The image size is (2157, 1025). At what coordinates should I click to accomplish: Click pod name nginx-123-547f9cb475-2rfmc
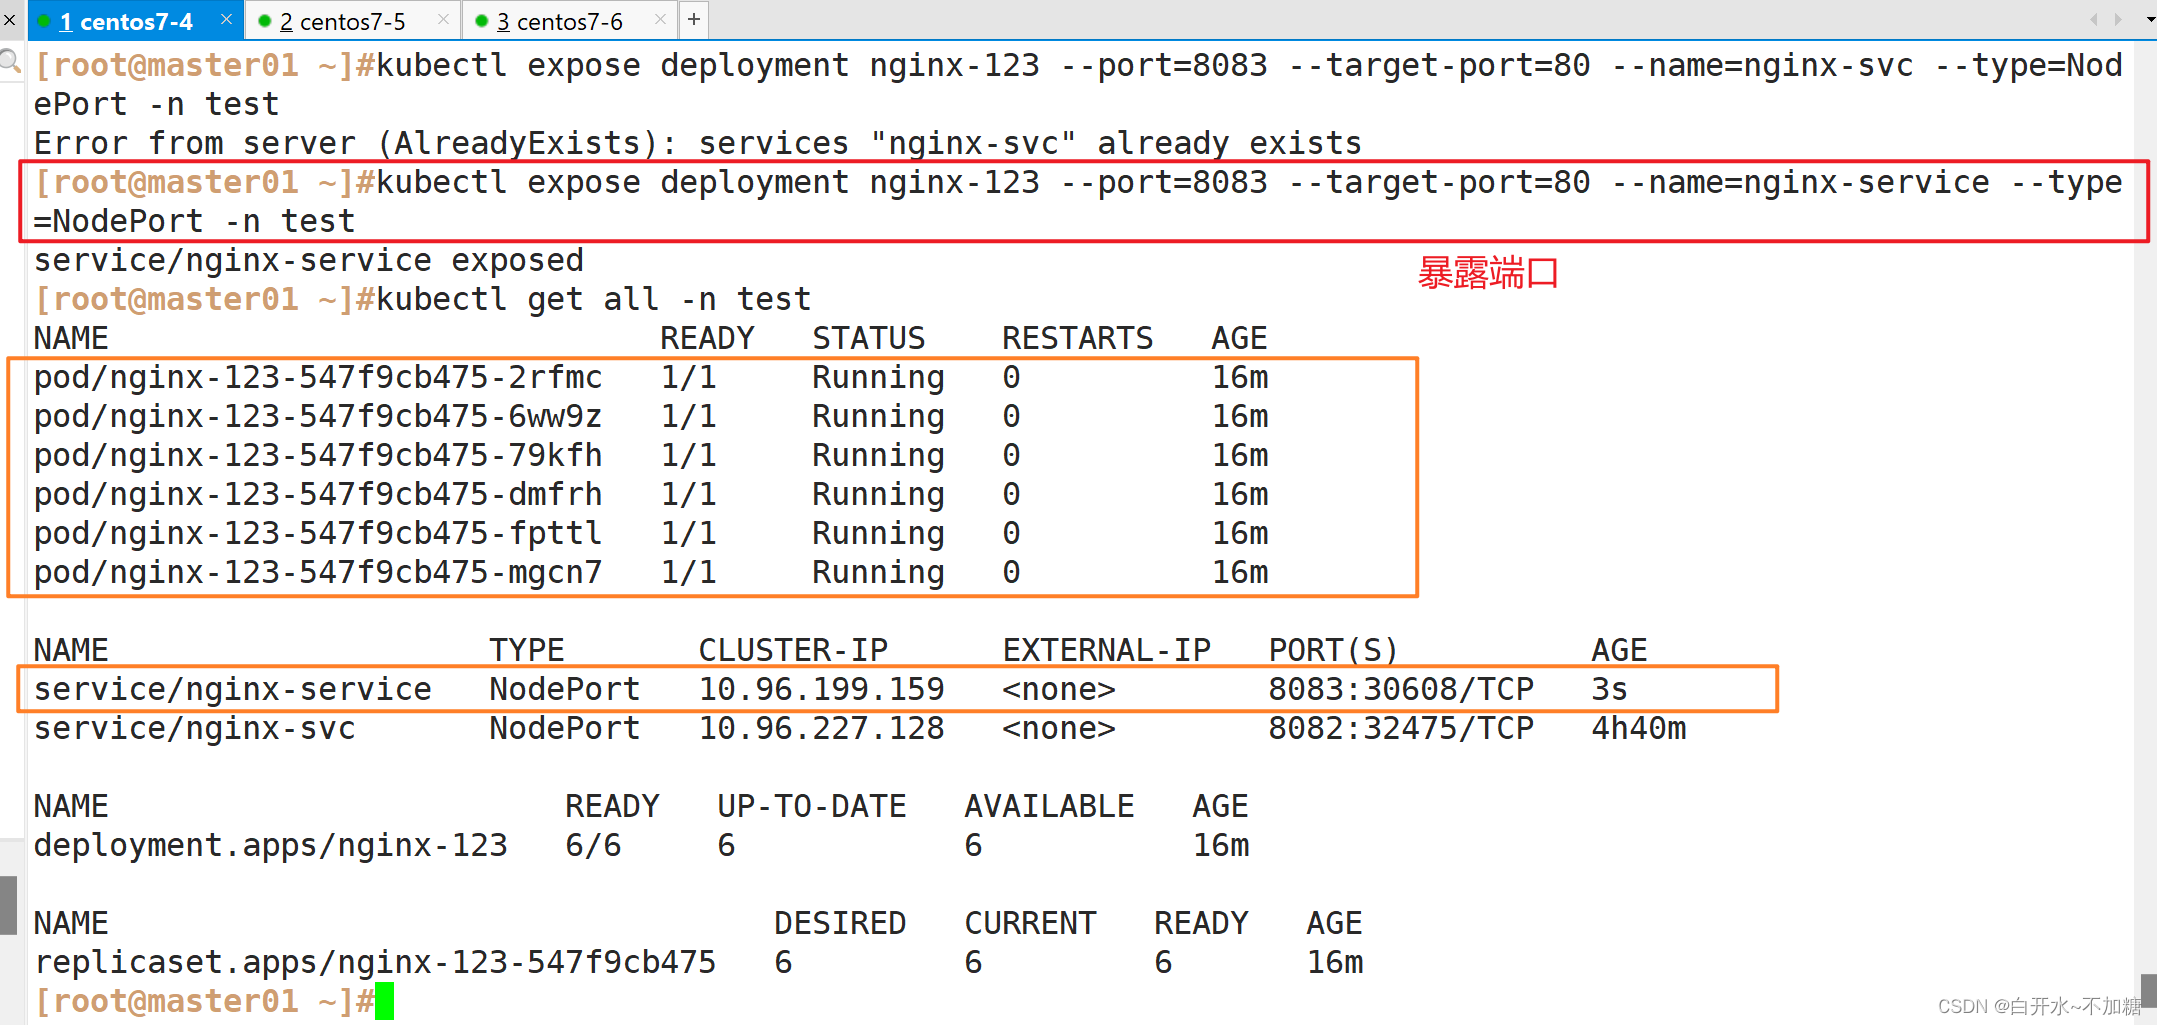coord(318,377)
